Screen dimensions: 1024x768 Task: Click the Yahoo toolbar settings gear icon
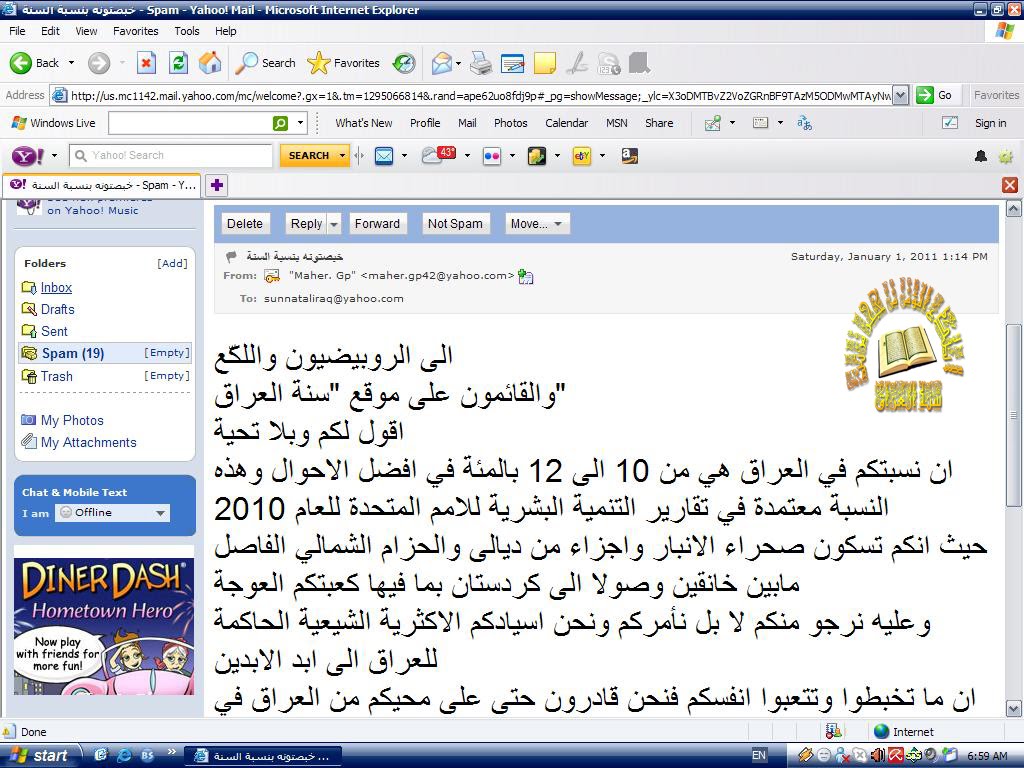point(1006,156)
